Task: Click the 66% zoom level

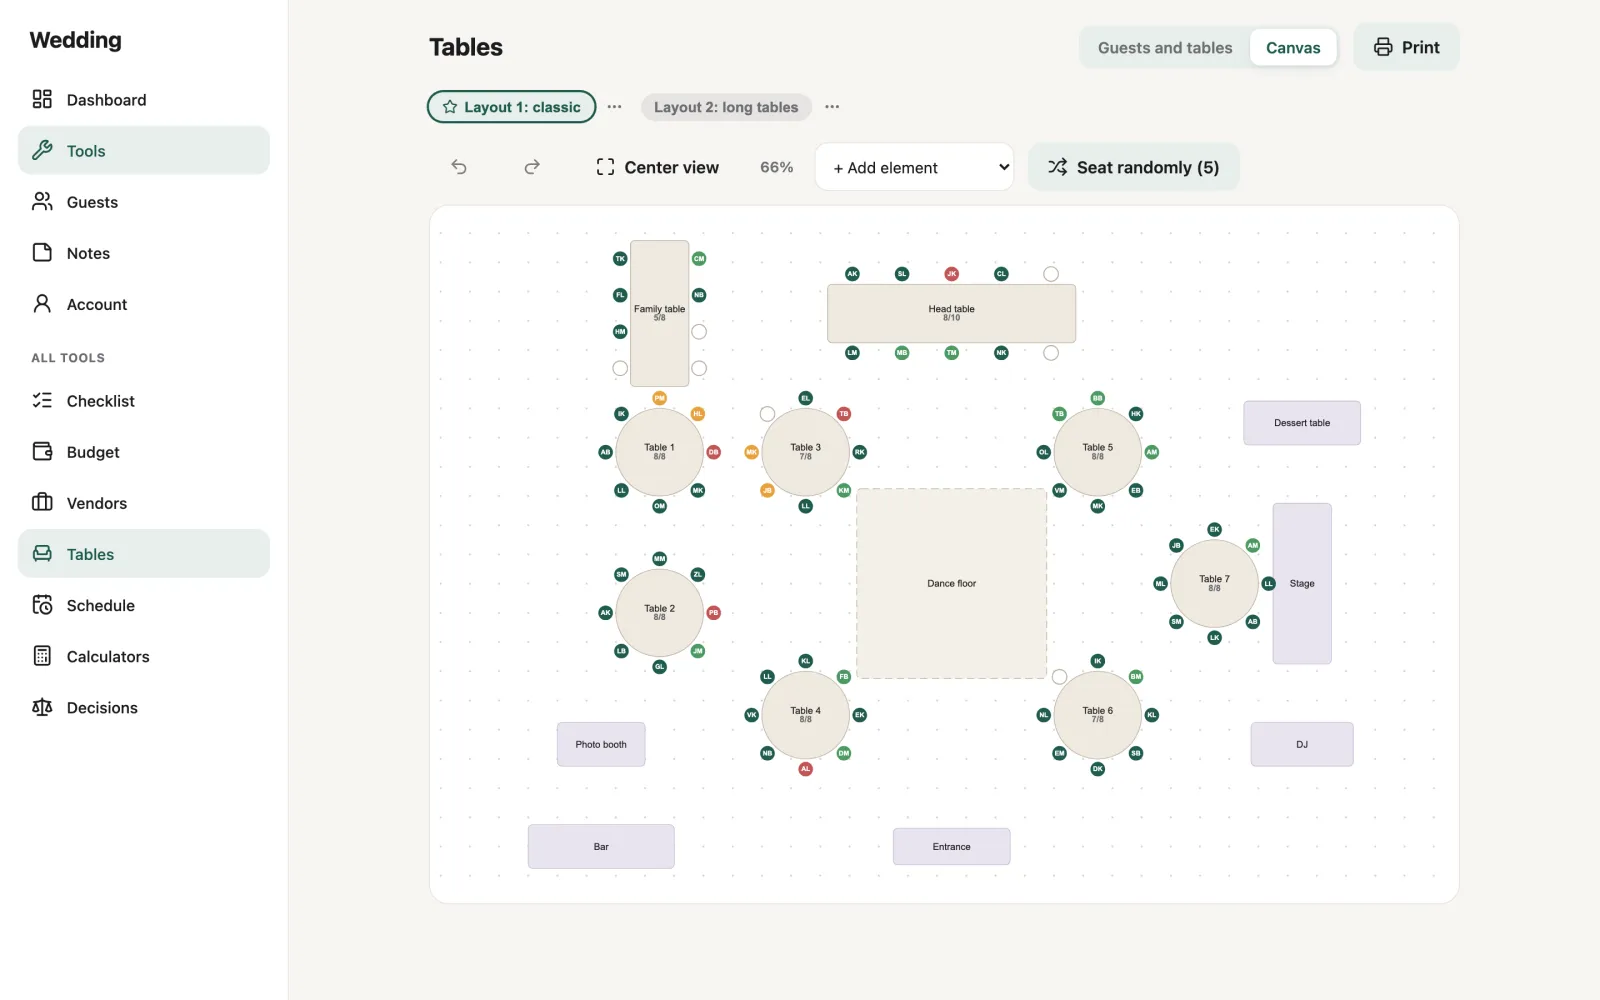Action: (776, 167)
